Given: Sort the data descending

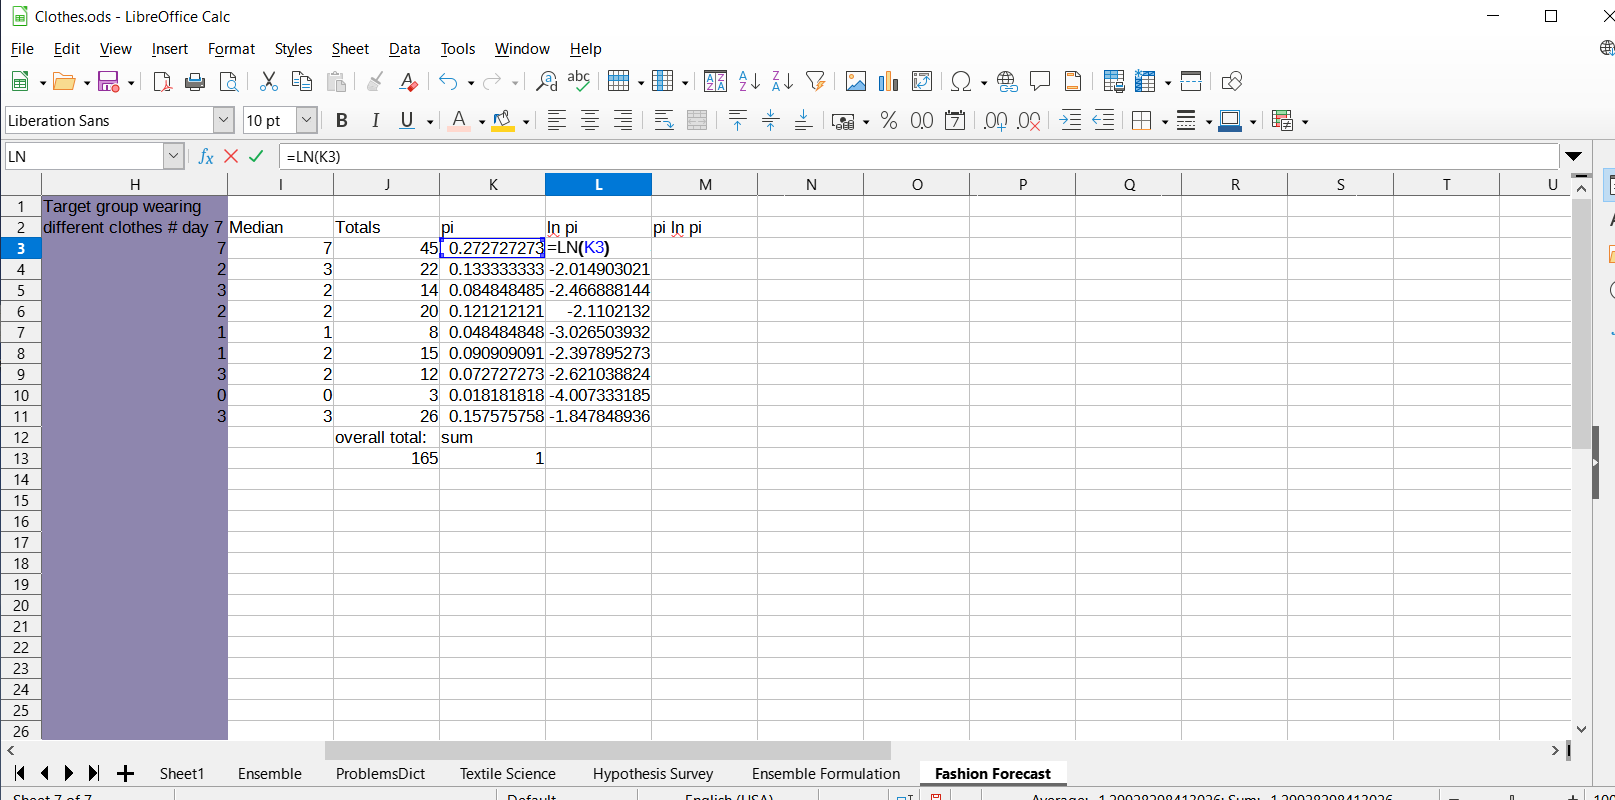Looking at the screenshot, I should tap(782, 82).
